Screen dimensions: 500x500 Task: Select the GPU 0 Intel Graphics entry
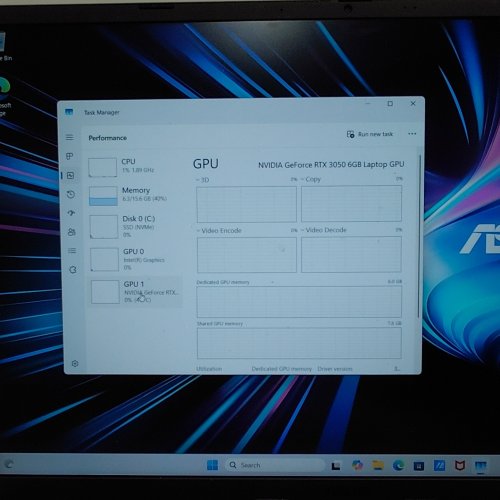point(135,259)
